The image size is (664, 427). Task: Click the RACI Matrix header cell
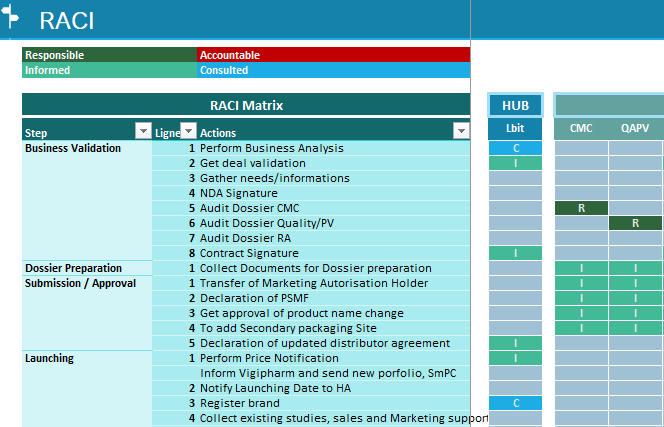246,105
